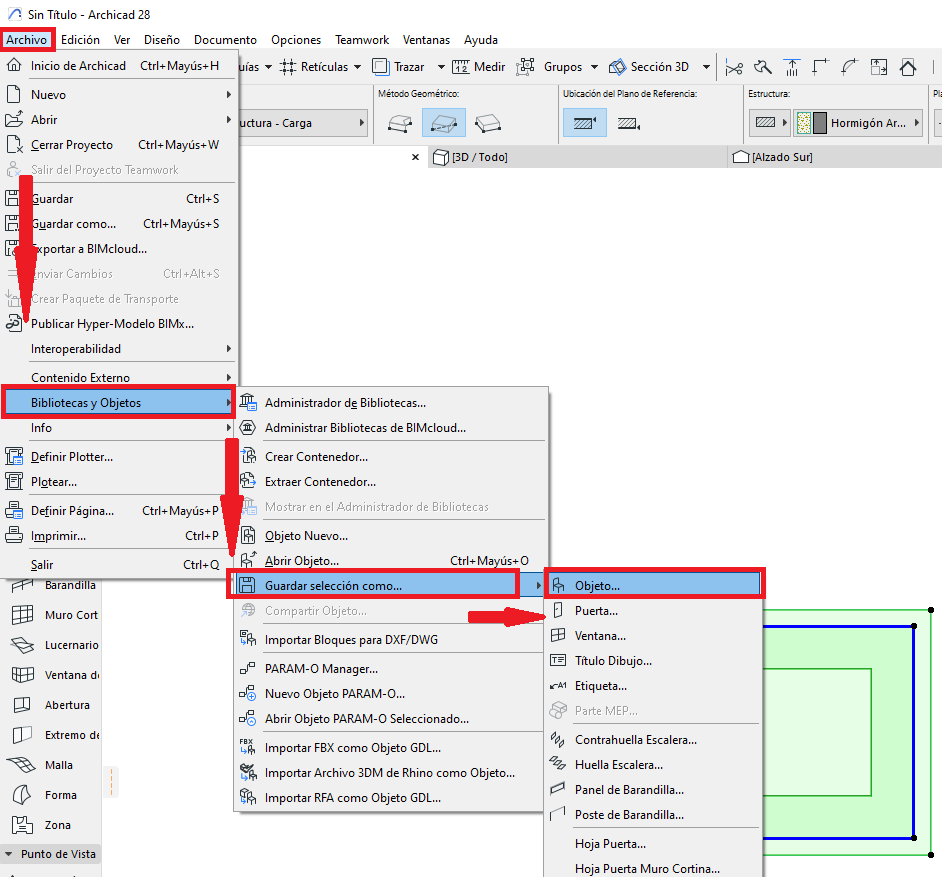
Task: Open the Alzado Sur tab
Action: point(781,157)
